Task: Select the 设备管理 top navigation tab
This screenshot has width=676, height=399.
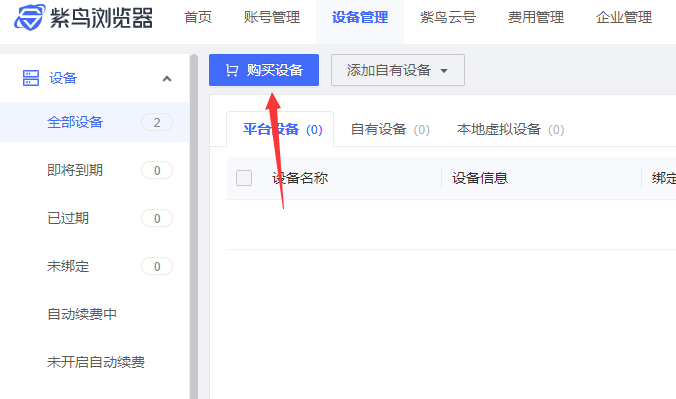Action: pyautogui.click(x=360, y=17)
